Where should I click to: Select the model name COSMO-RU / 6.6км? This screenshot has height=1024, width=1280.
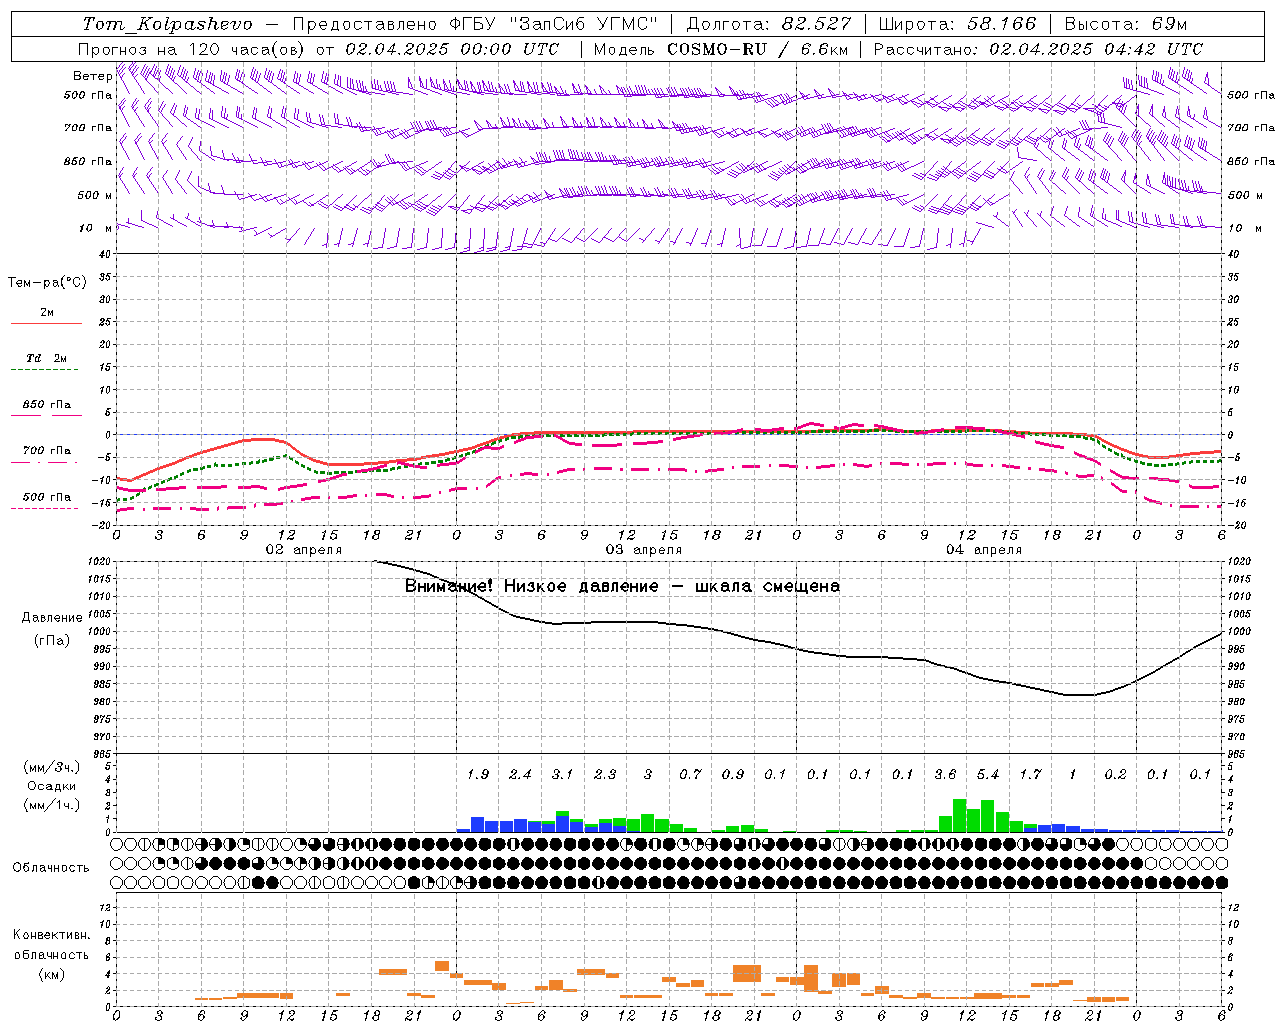click(758, 49)
